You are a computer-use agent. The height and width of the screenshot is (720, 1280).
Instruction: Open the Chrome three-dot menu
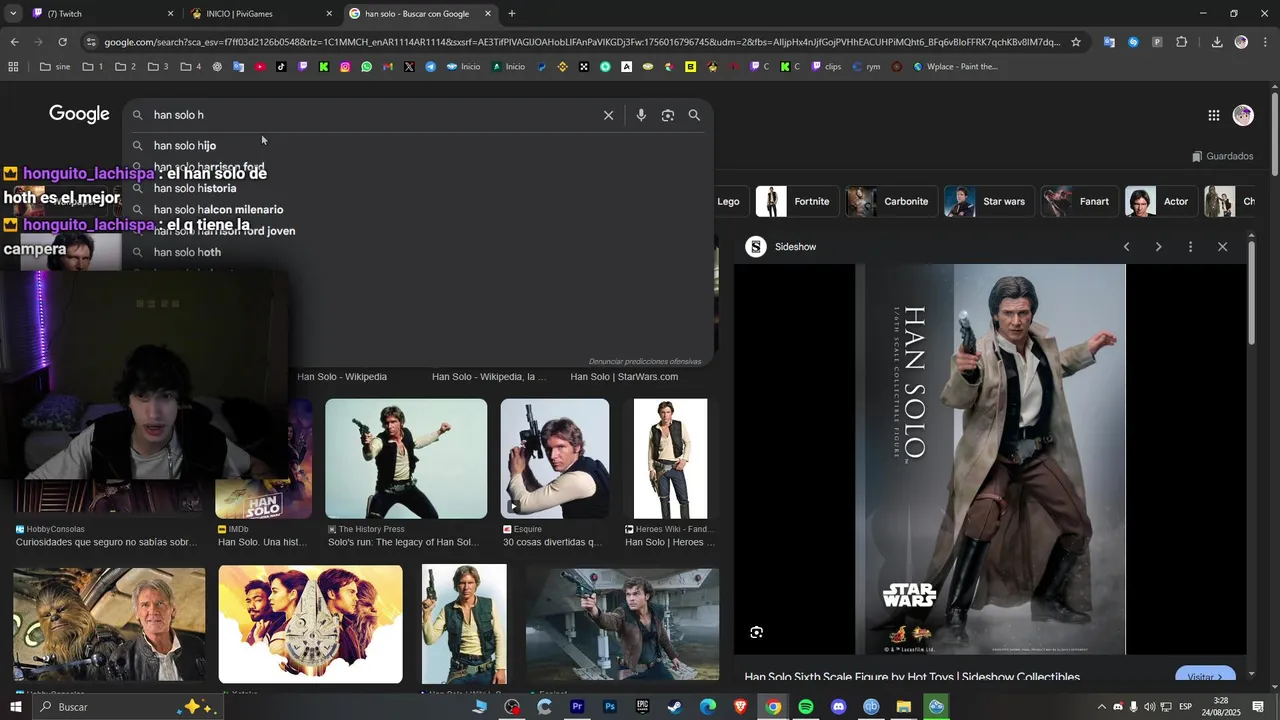tap(1265, 42)
